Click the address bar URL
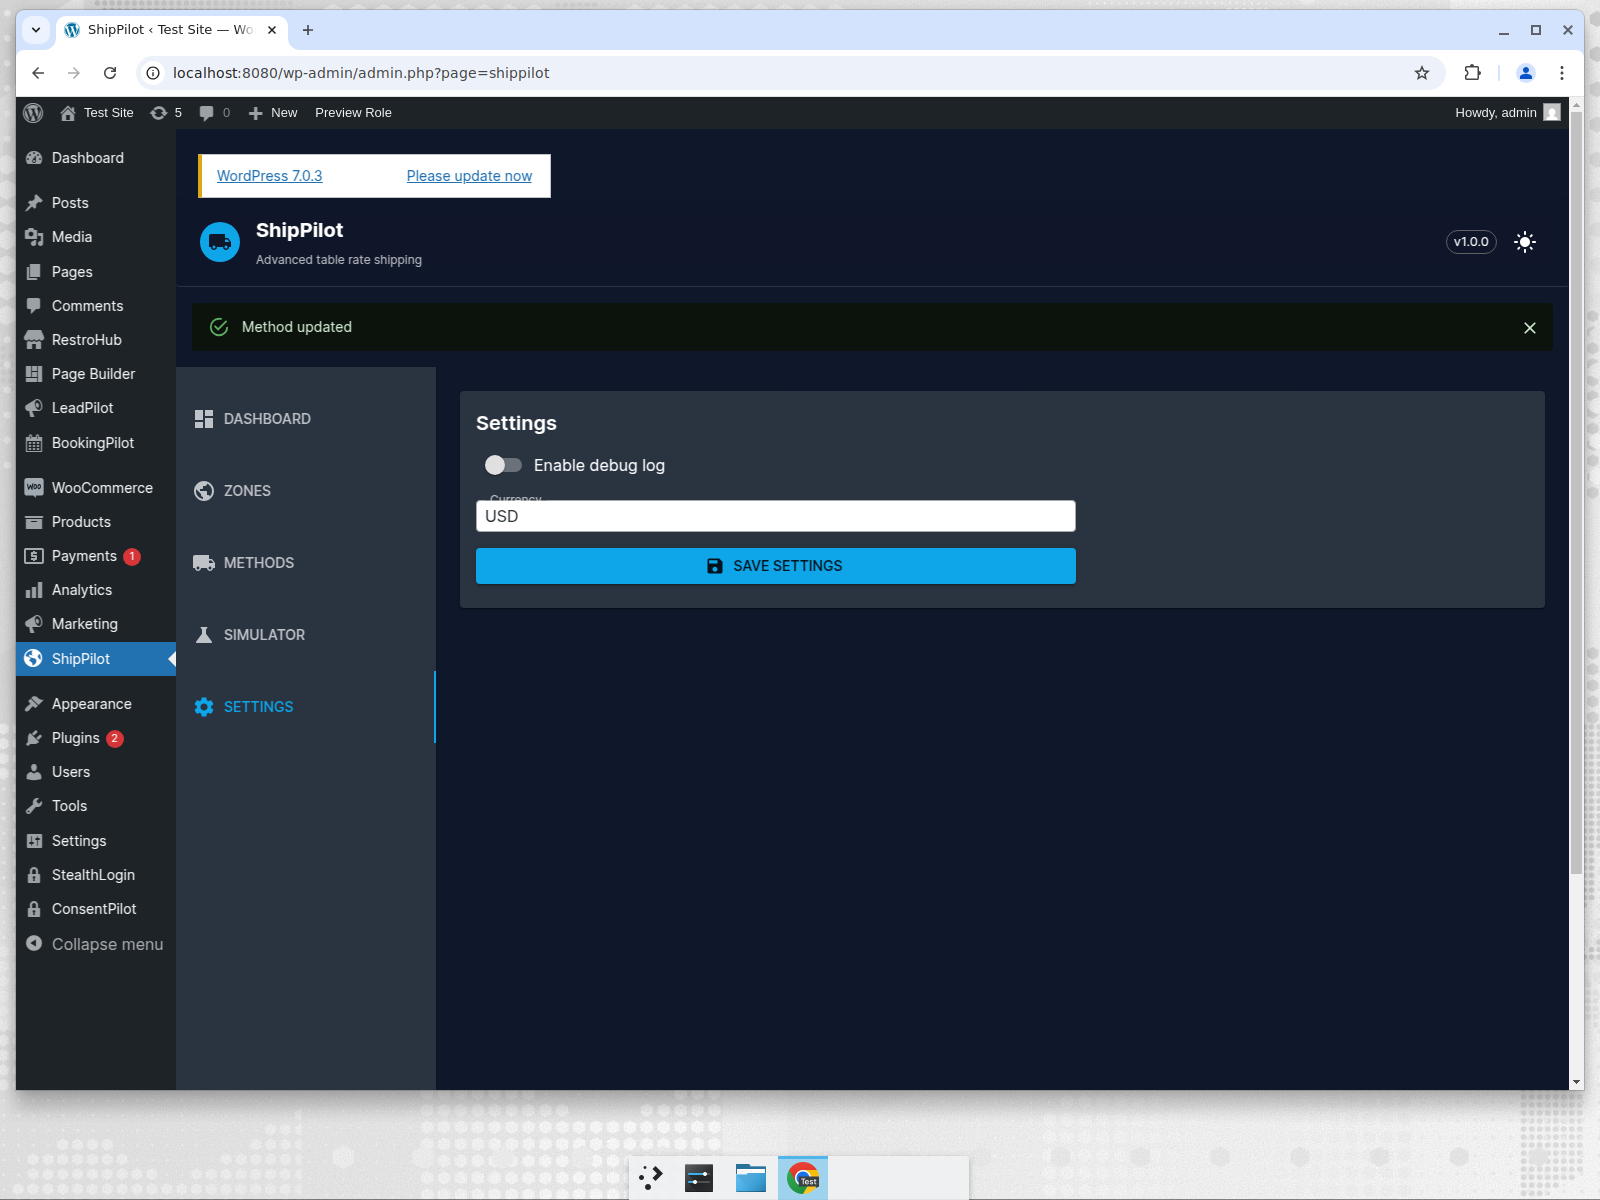 [x=361, y=73]
